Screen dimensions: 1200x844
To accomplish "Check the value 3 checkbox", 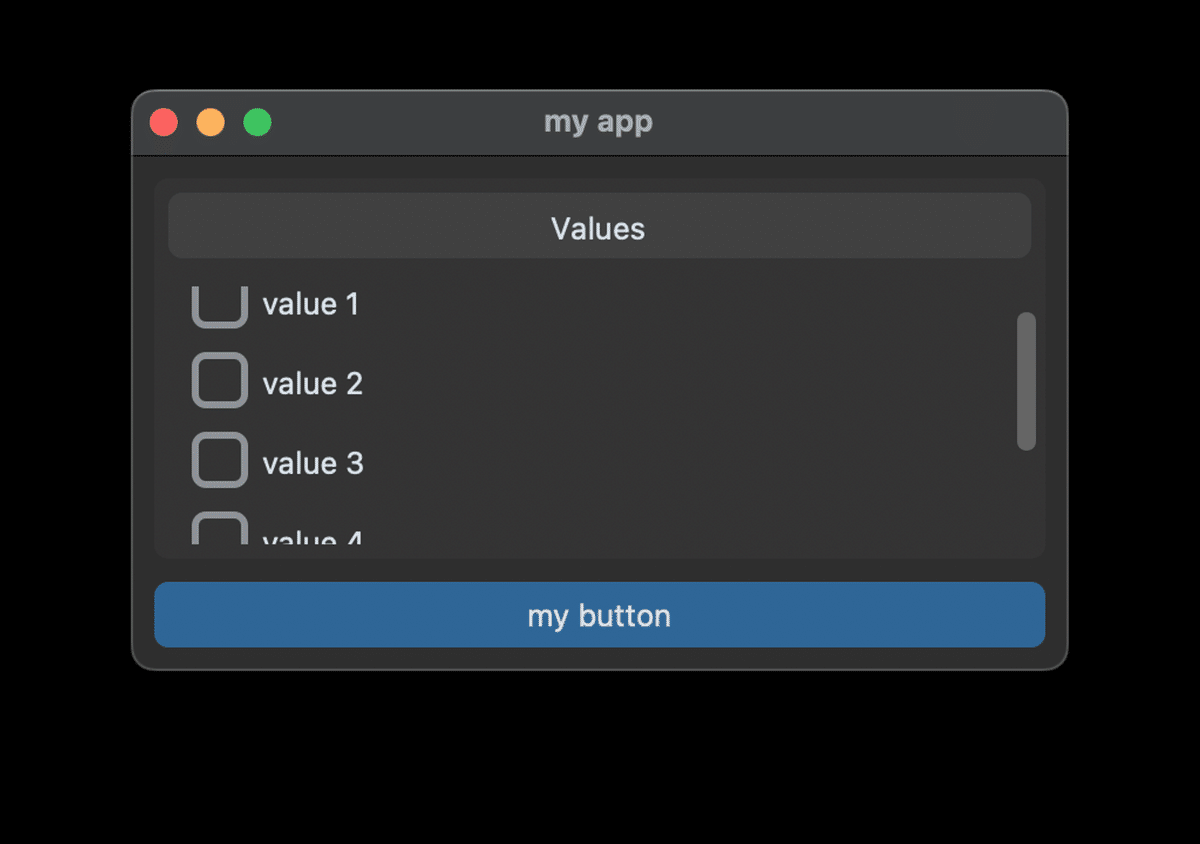I will (x=218, y=461).
